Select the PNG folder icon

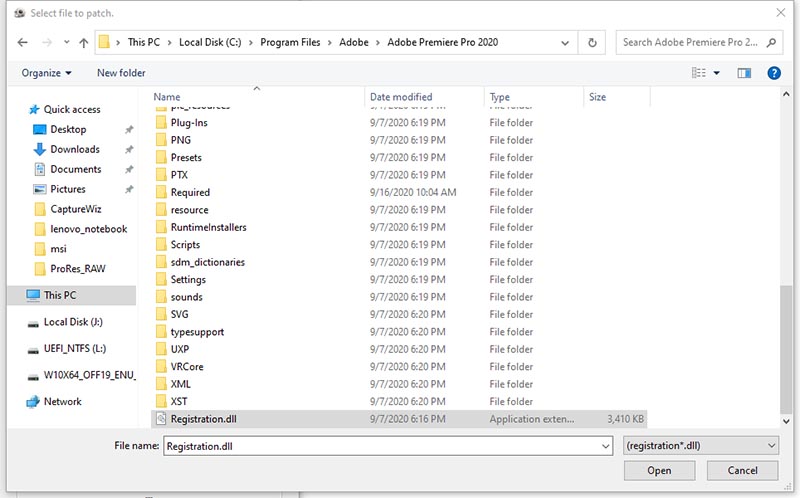click(x=161, y=140)
